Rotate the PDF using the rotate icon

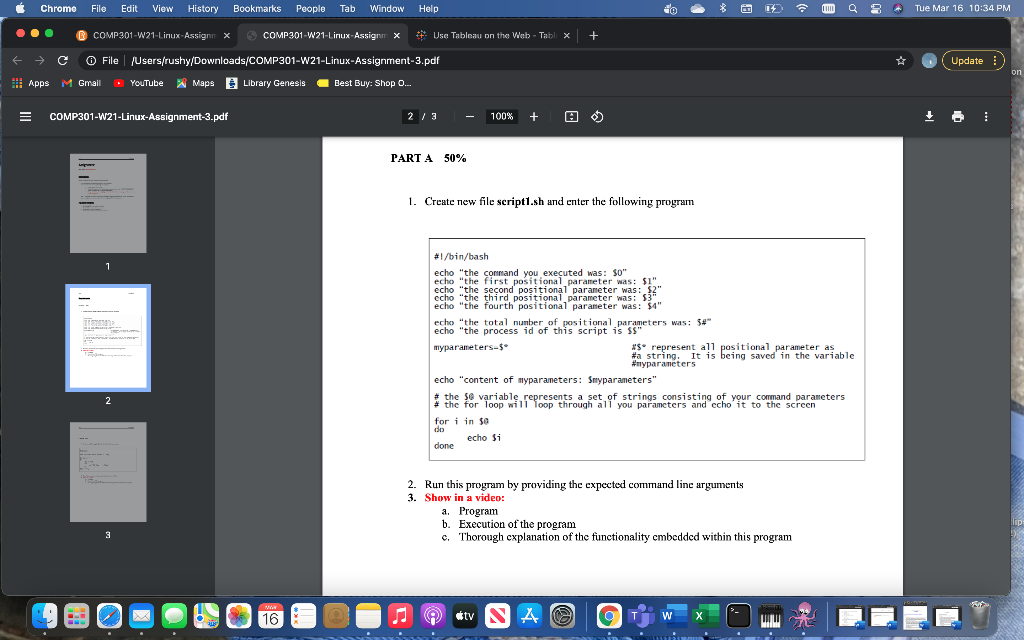pyautogui.click(x=597, y=117)
